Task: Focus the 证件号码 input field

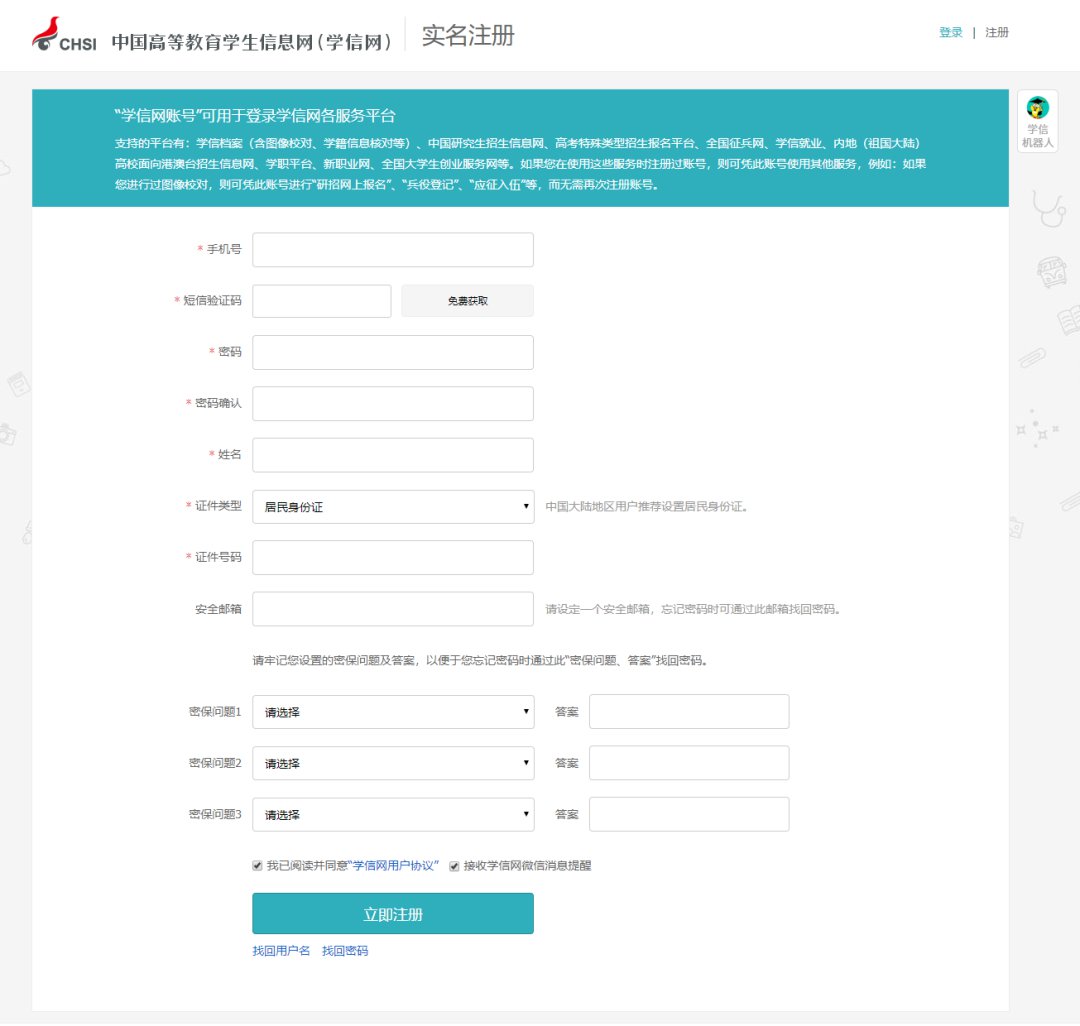Action: coord(393,558)
